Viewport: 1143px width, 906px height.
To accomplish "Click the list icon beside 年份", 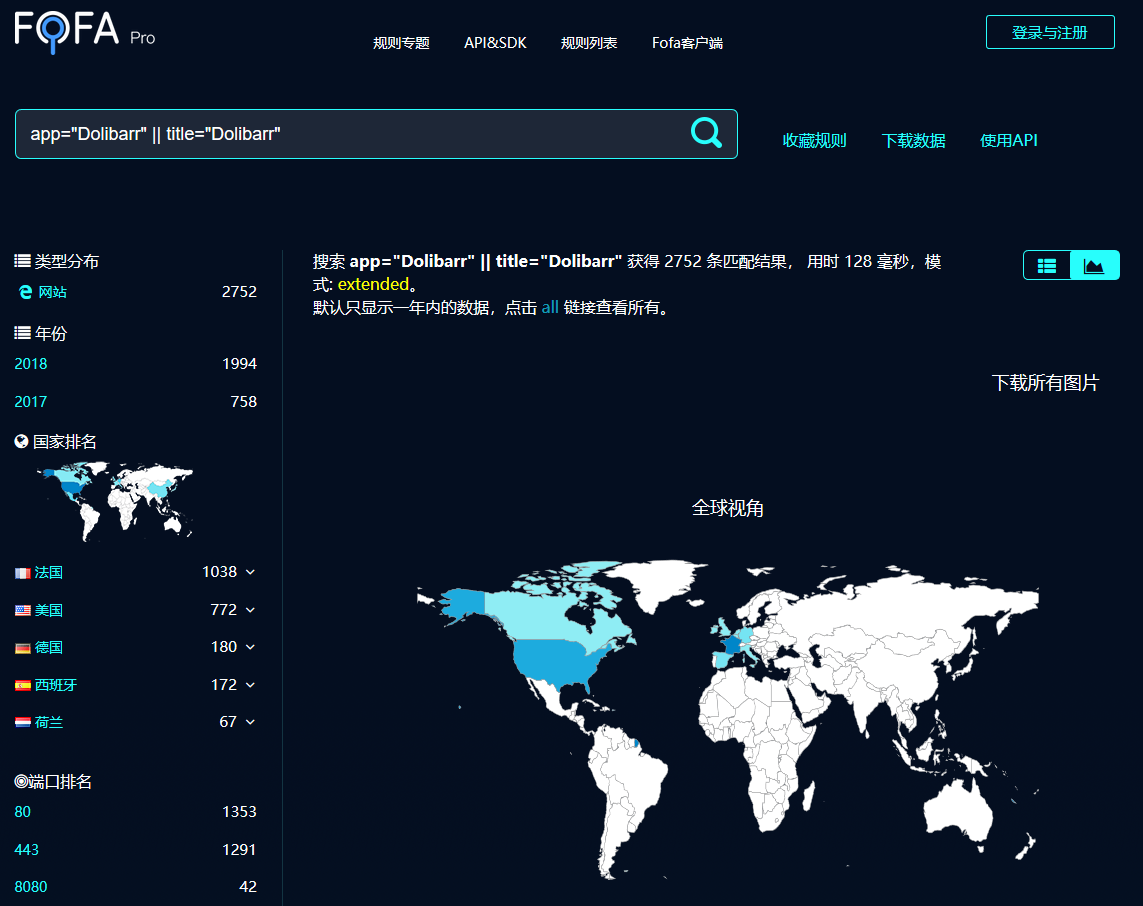I will 23,333.
